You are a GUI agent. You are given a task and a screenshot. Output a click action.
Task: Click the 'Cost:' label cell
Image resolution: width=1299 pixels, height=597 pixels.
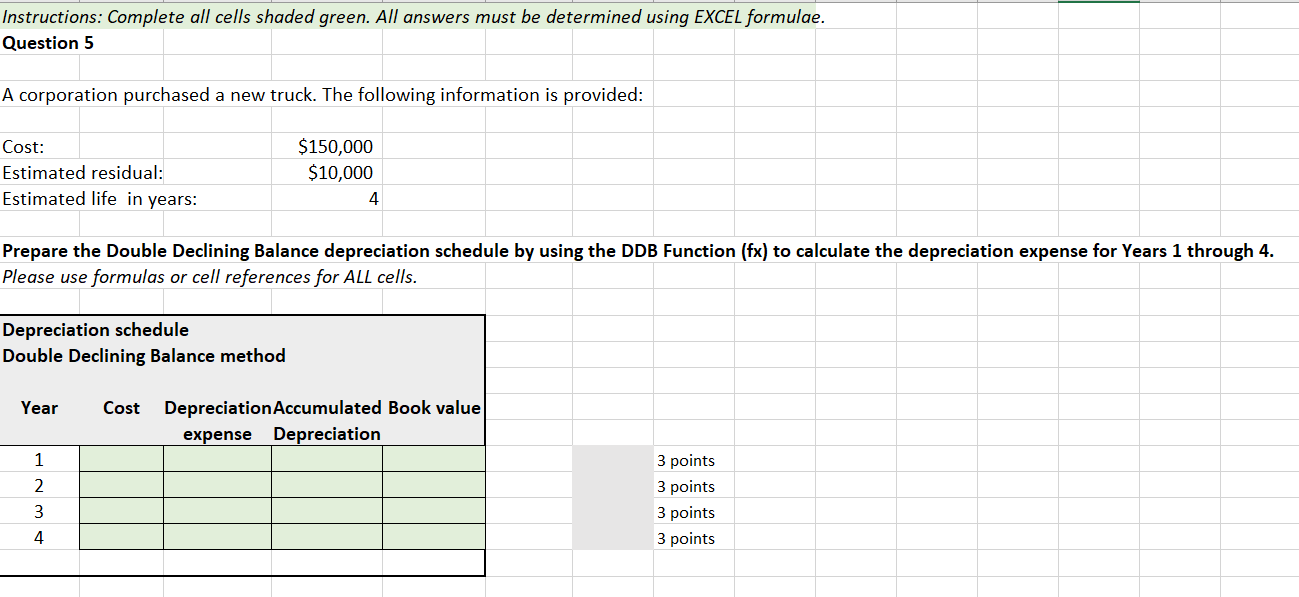pos(24,147)
